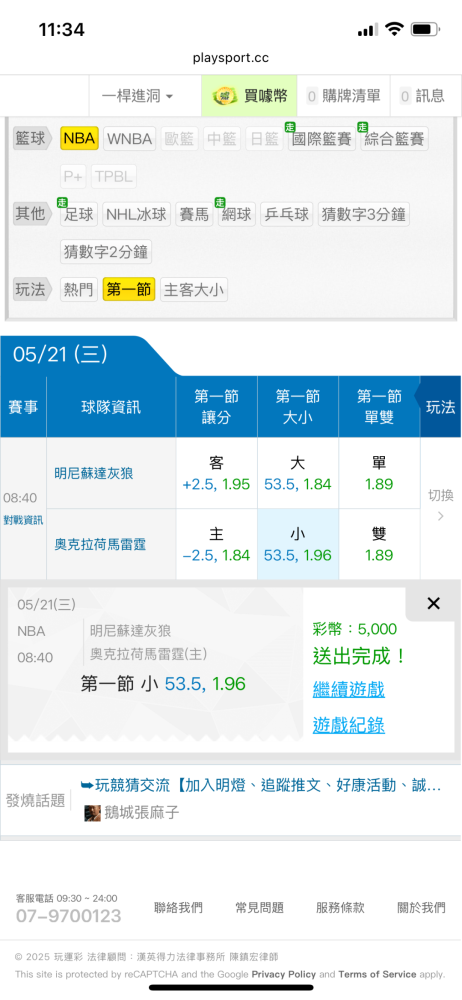This screenshot has height=1000, width=462.
Task: Open the 玩競猜交流 hot topic post
Action: click(261, 785)
